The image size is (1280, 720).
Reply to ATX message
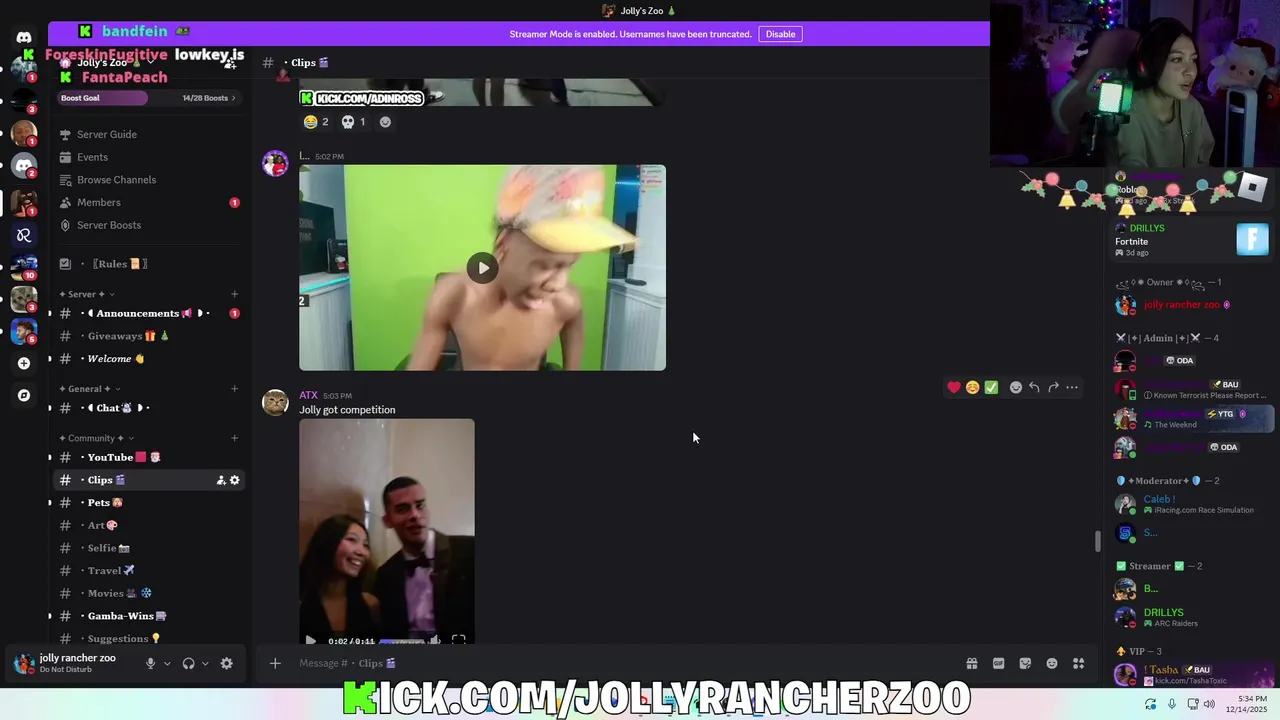[1034, 387]
